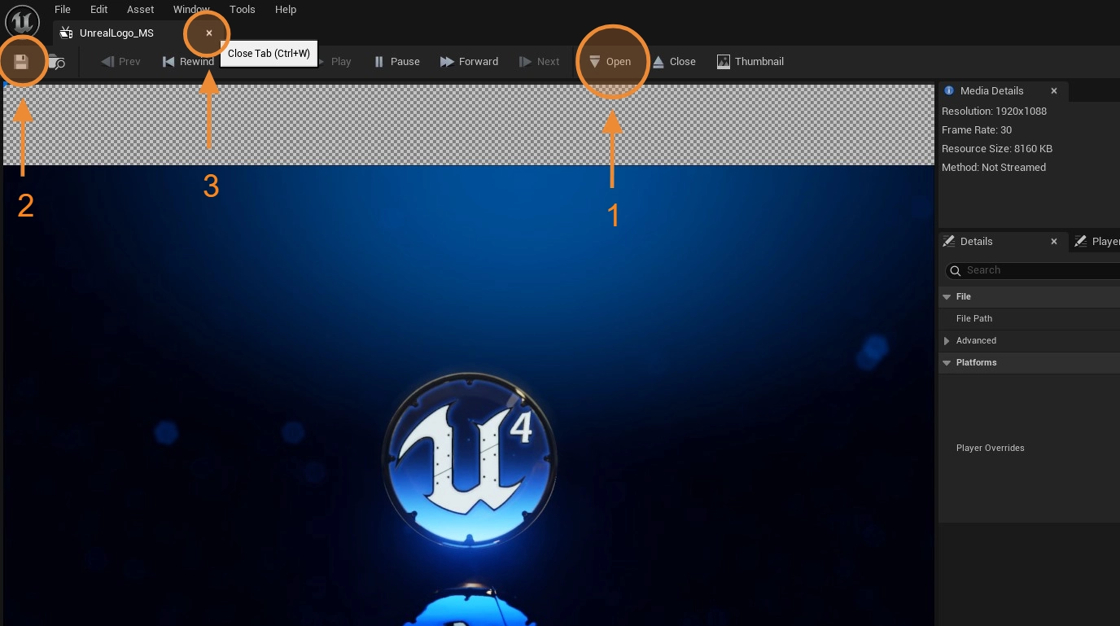Click the Method: Not Streamed text
Screen dimensions: 1120x626
point(994,167)
